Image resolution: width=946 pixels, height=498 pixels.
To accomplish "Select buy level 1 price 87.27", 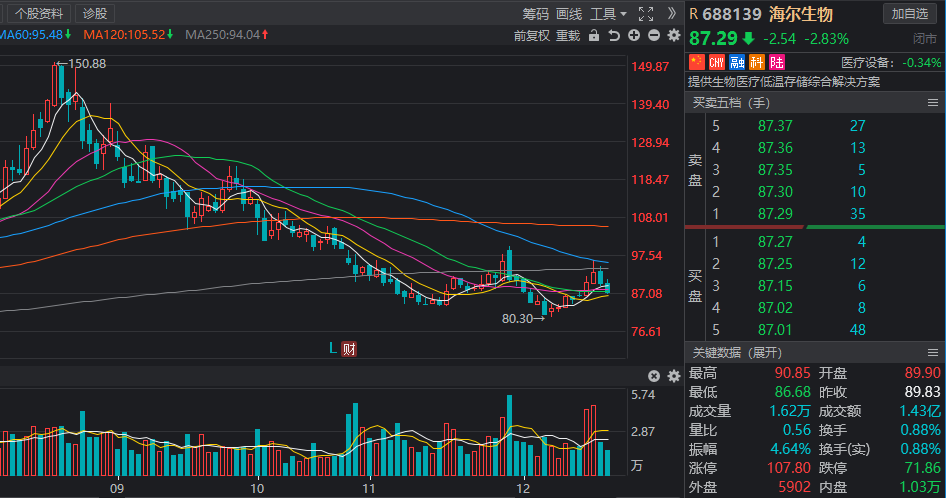I will point(775,241).
